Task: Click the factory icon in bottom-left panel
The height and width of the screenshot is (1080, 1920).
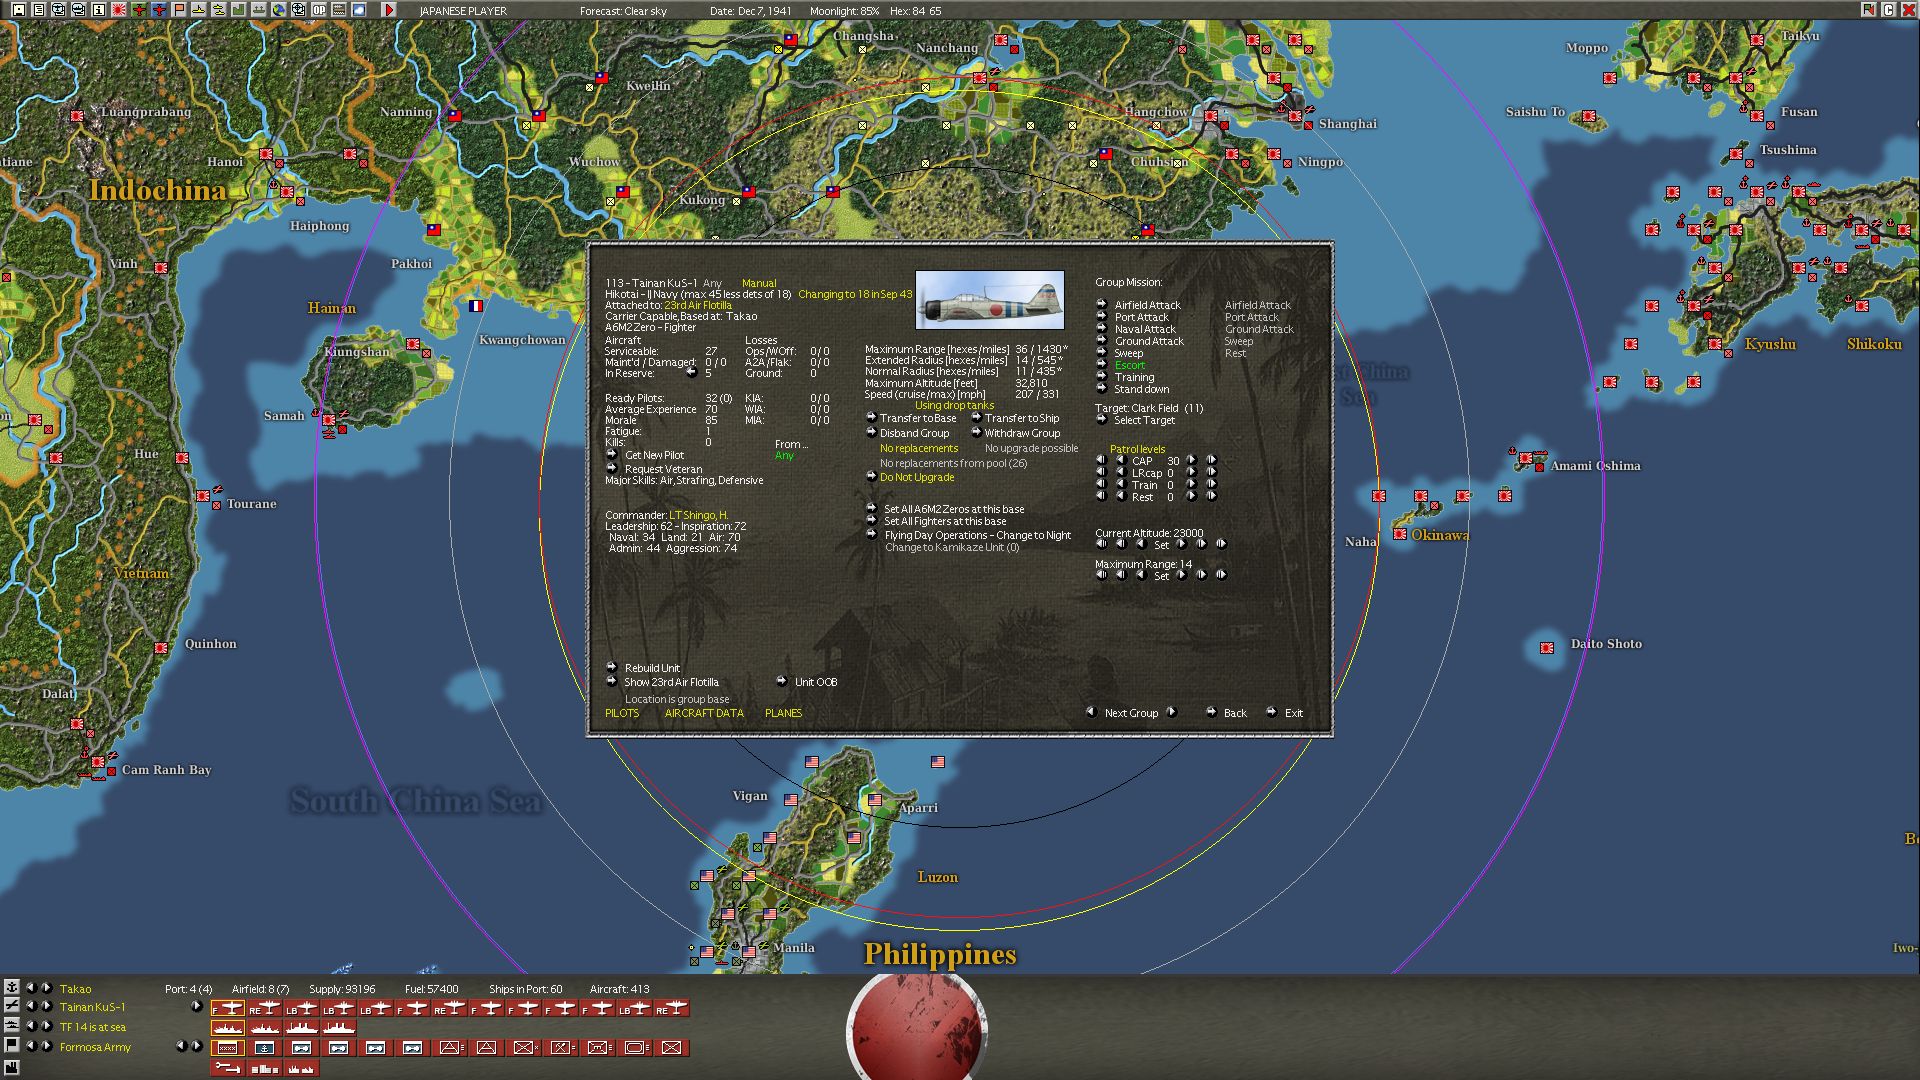Action: tap(12, 1068)
